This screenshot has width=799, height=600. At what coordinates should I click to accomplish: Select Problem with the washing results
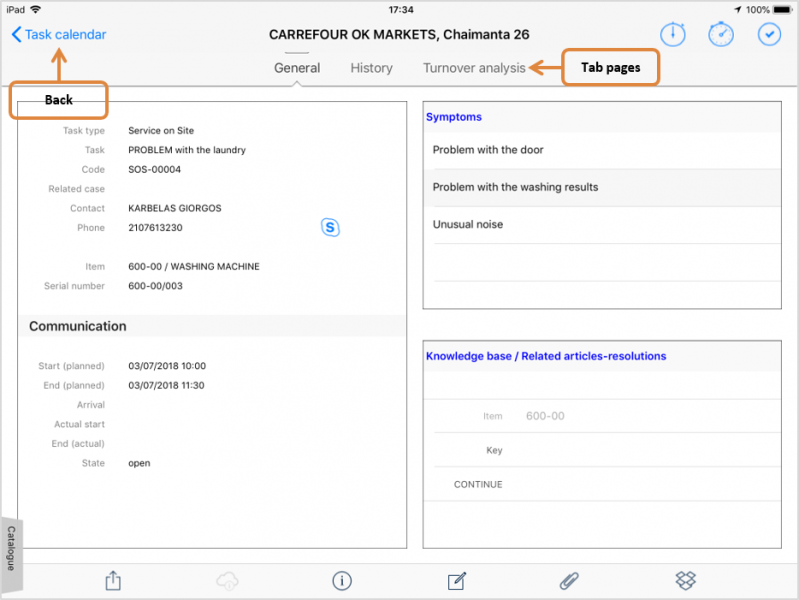point(602,187)
